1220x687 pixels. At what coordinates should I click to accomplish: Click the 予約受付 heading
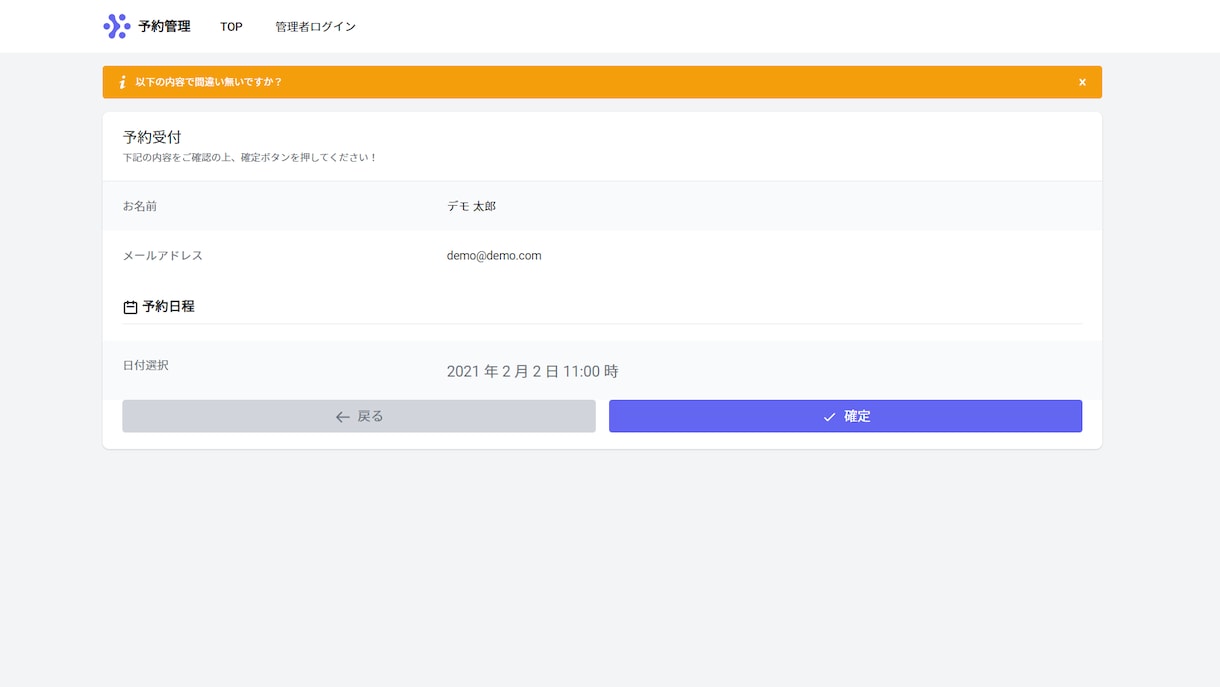152,137
